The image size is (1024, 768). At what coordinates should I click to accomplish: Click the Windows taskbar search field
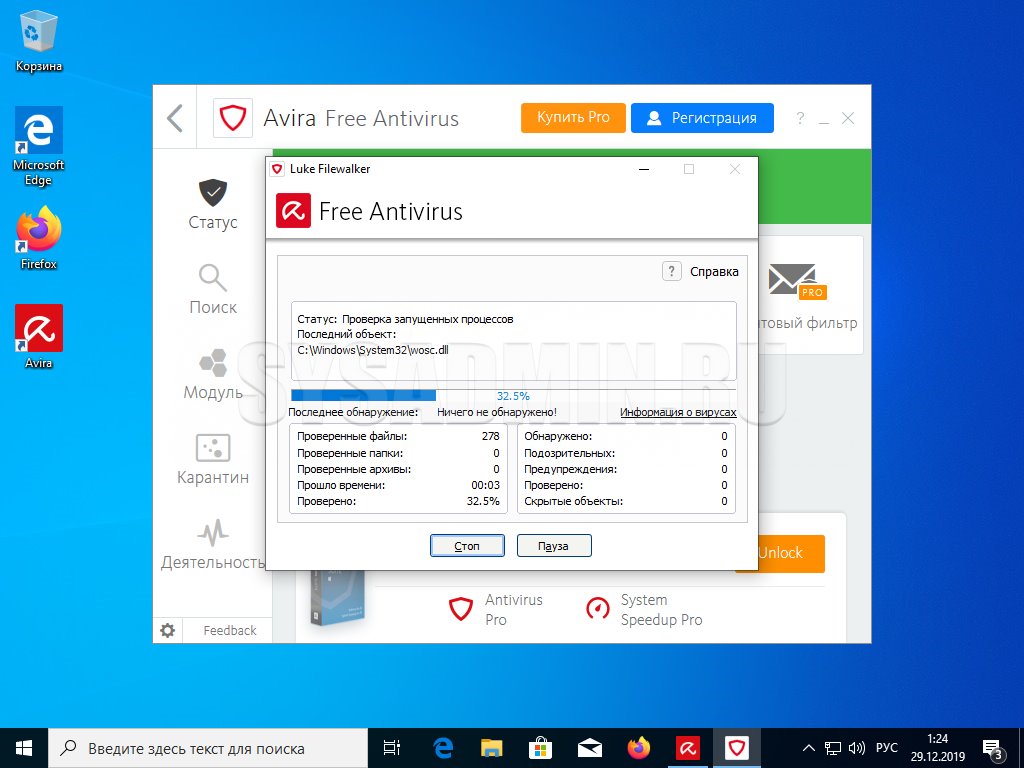tap(208, 747)
